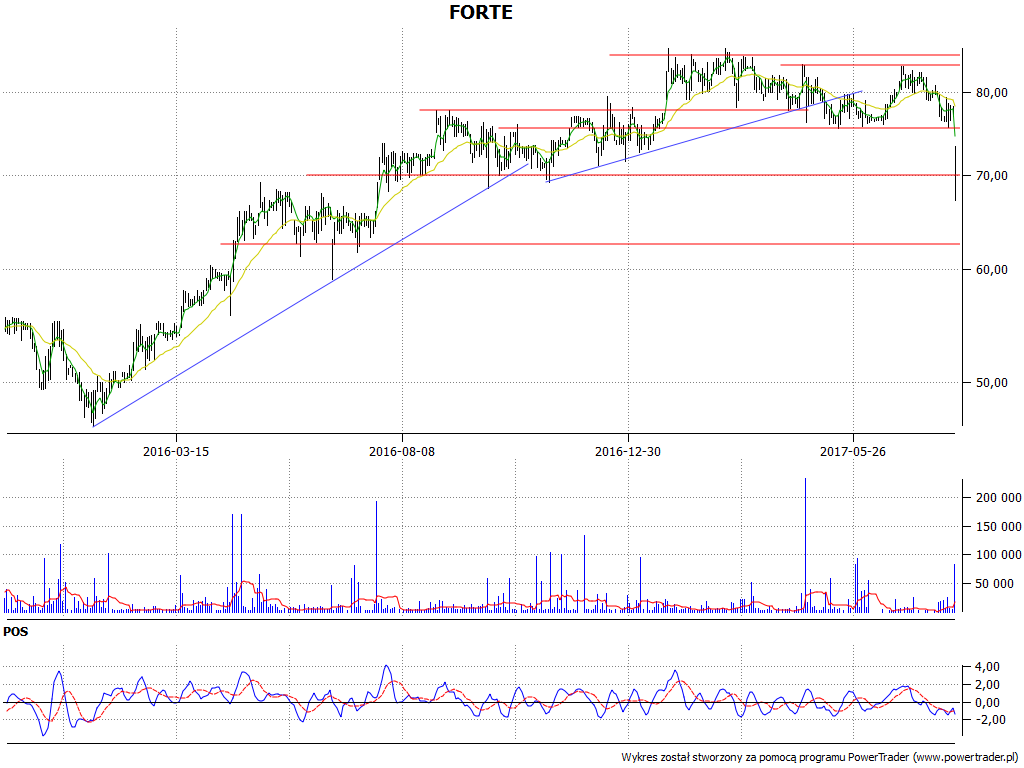This screenshot has height=768, width=1024.
Task: Click the FORTE chart title
Action: (481, 12)
